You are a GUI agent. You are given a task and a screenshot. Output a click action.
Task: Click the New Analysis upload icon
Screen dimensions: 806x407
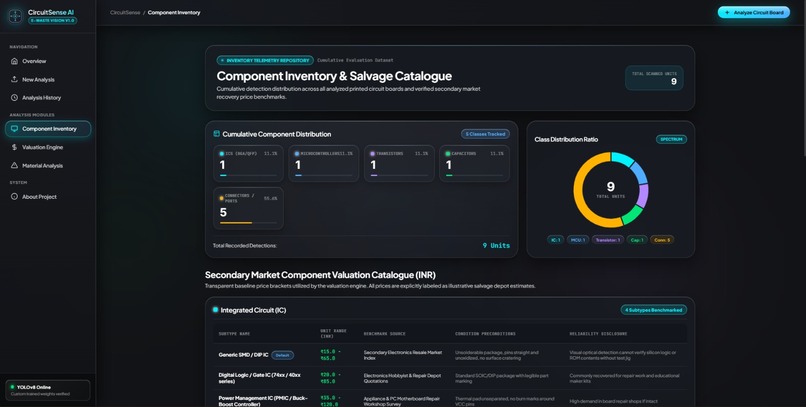point(14,79)
